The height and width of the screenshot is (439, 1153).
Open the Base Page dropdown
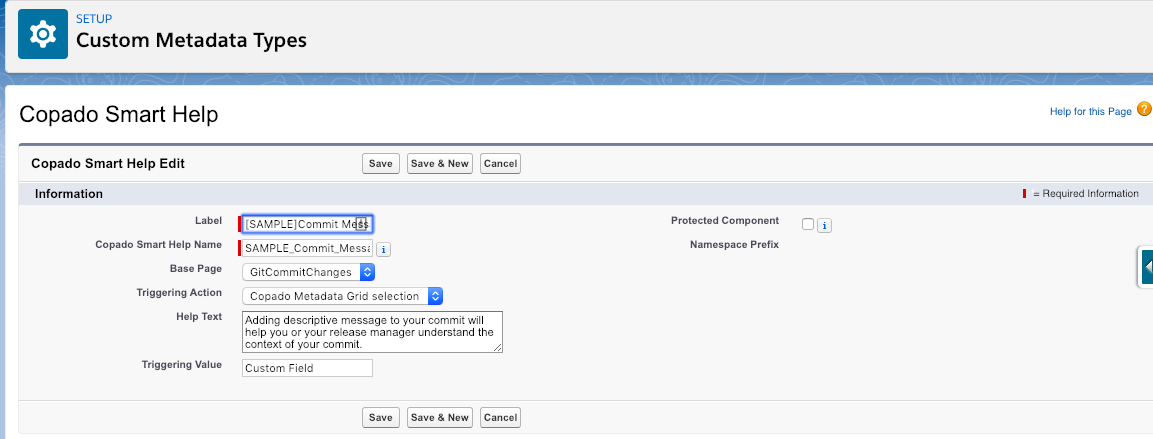click(308, 272)
